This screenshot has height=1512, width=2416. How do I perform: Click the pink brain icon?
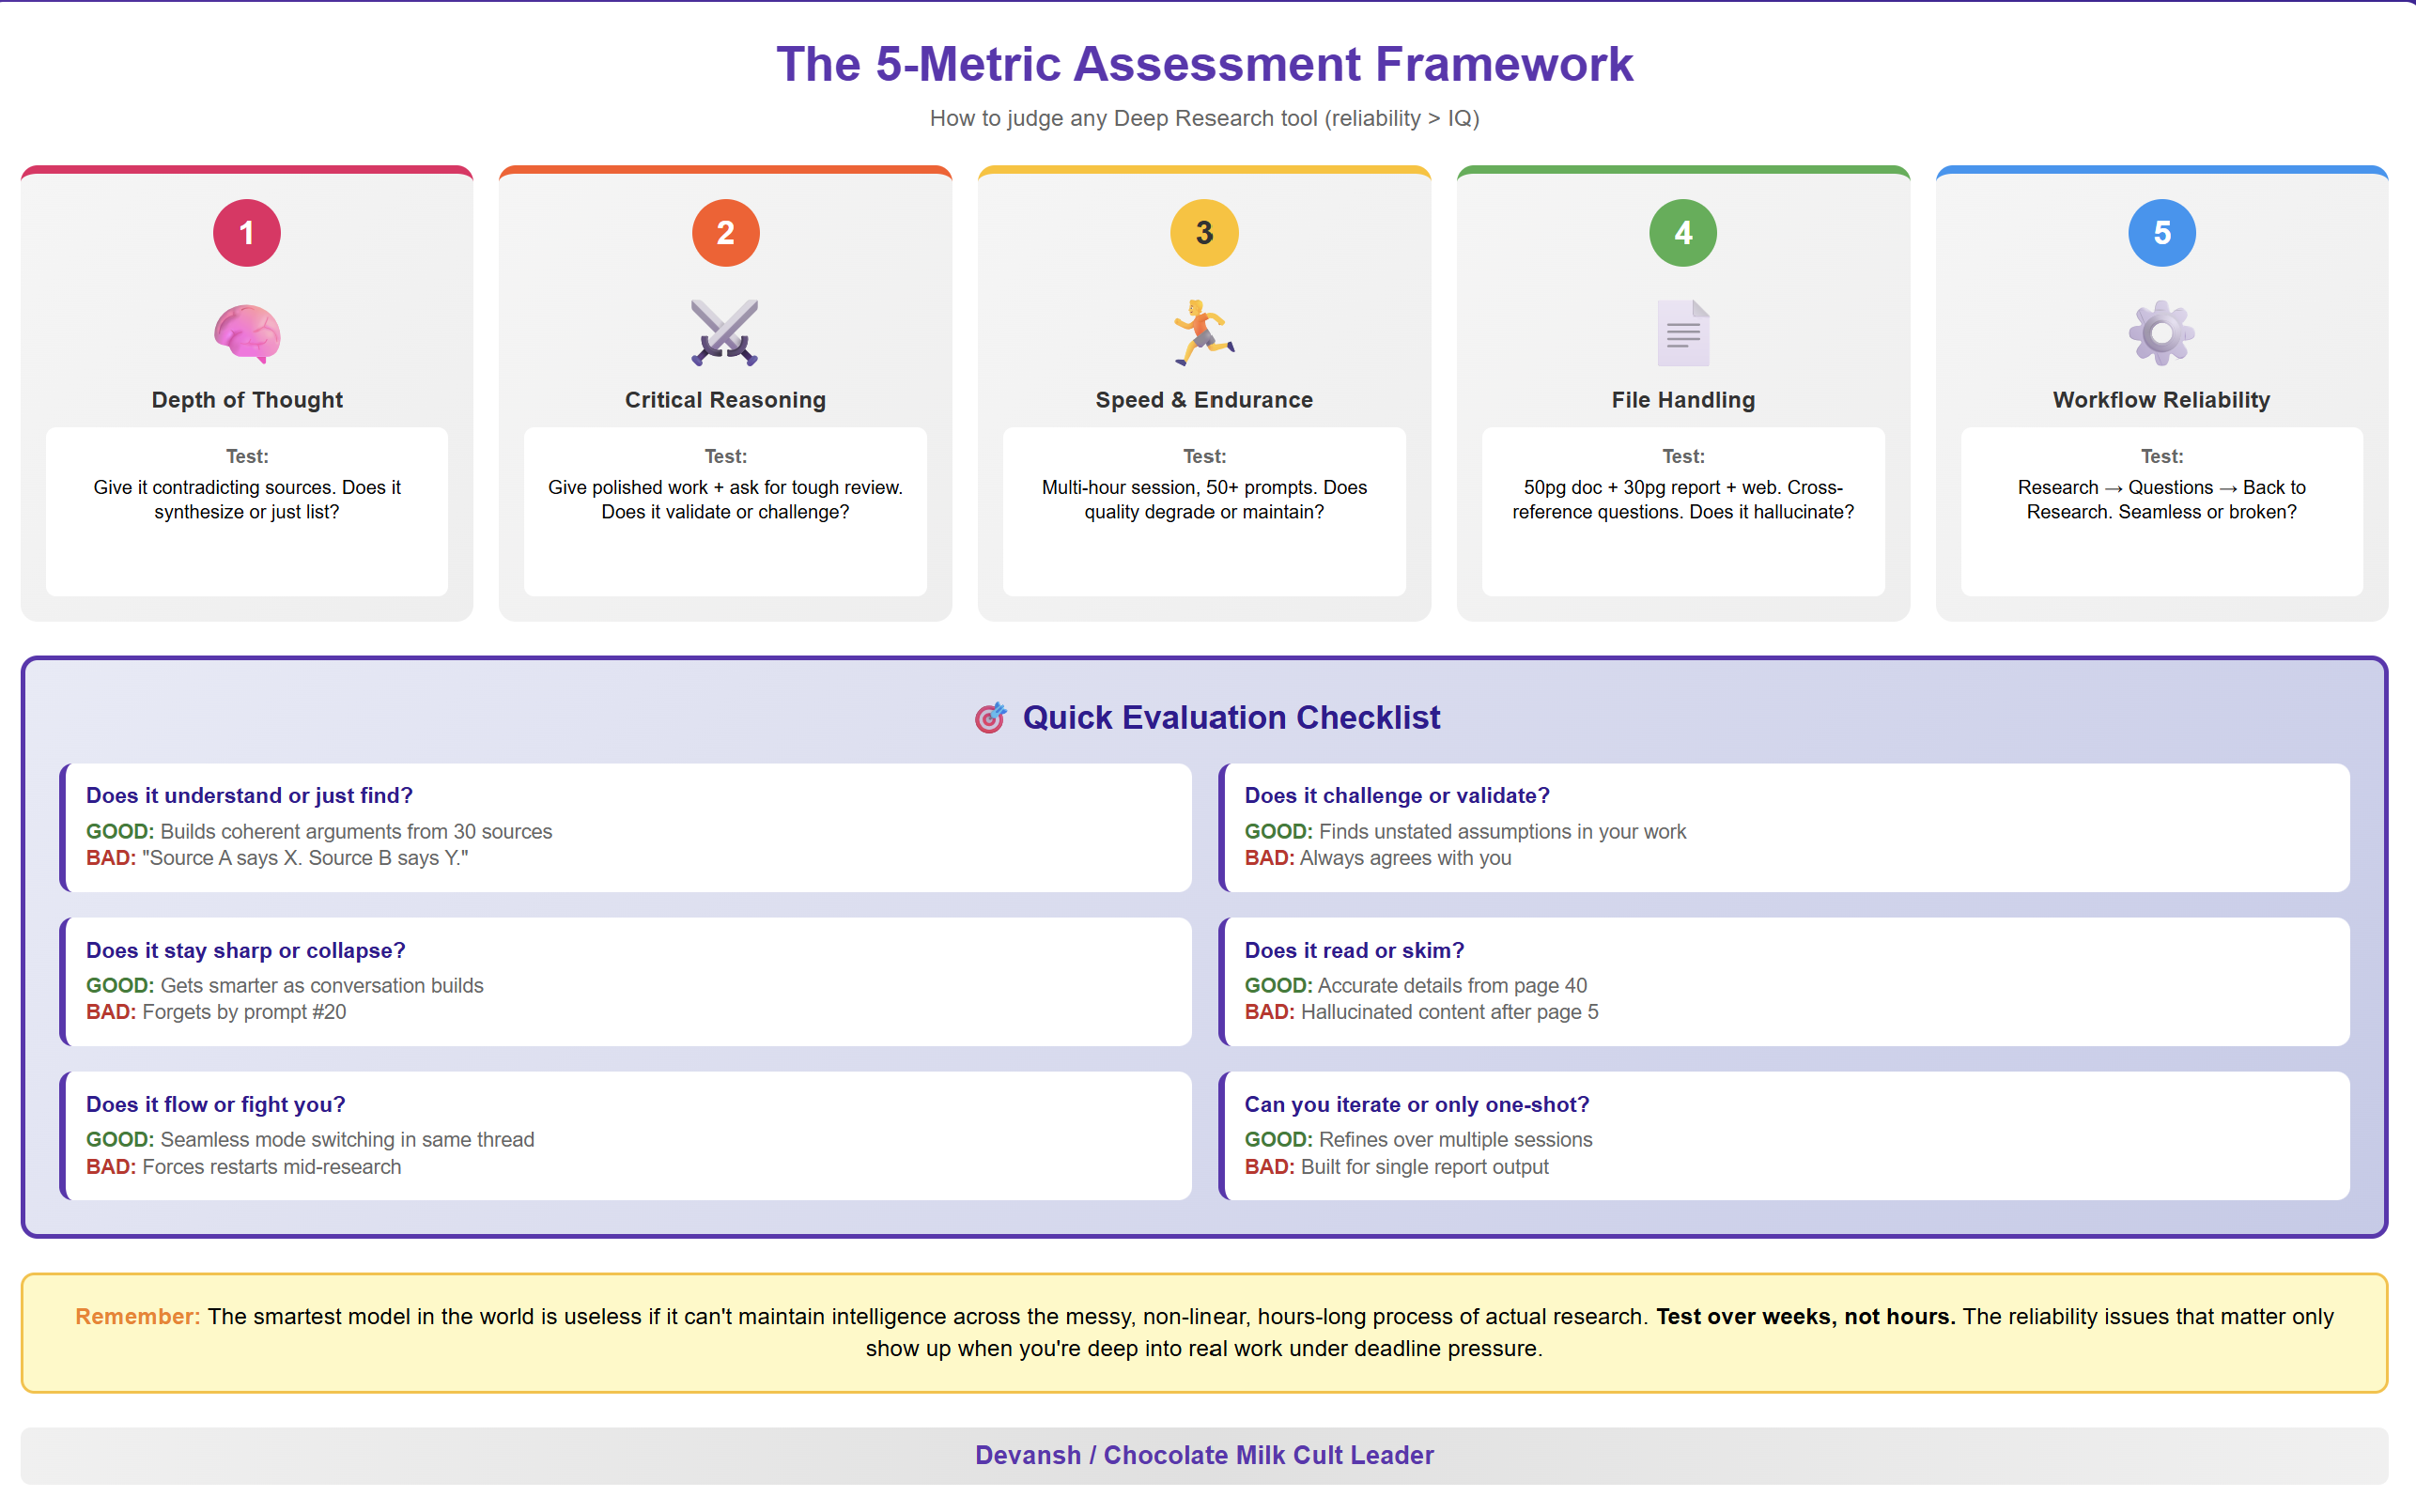(247, 333)
